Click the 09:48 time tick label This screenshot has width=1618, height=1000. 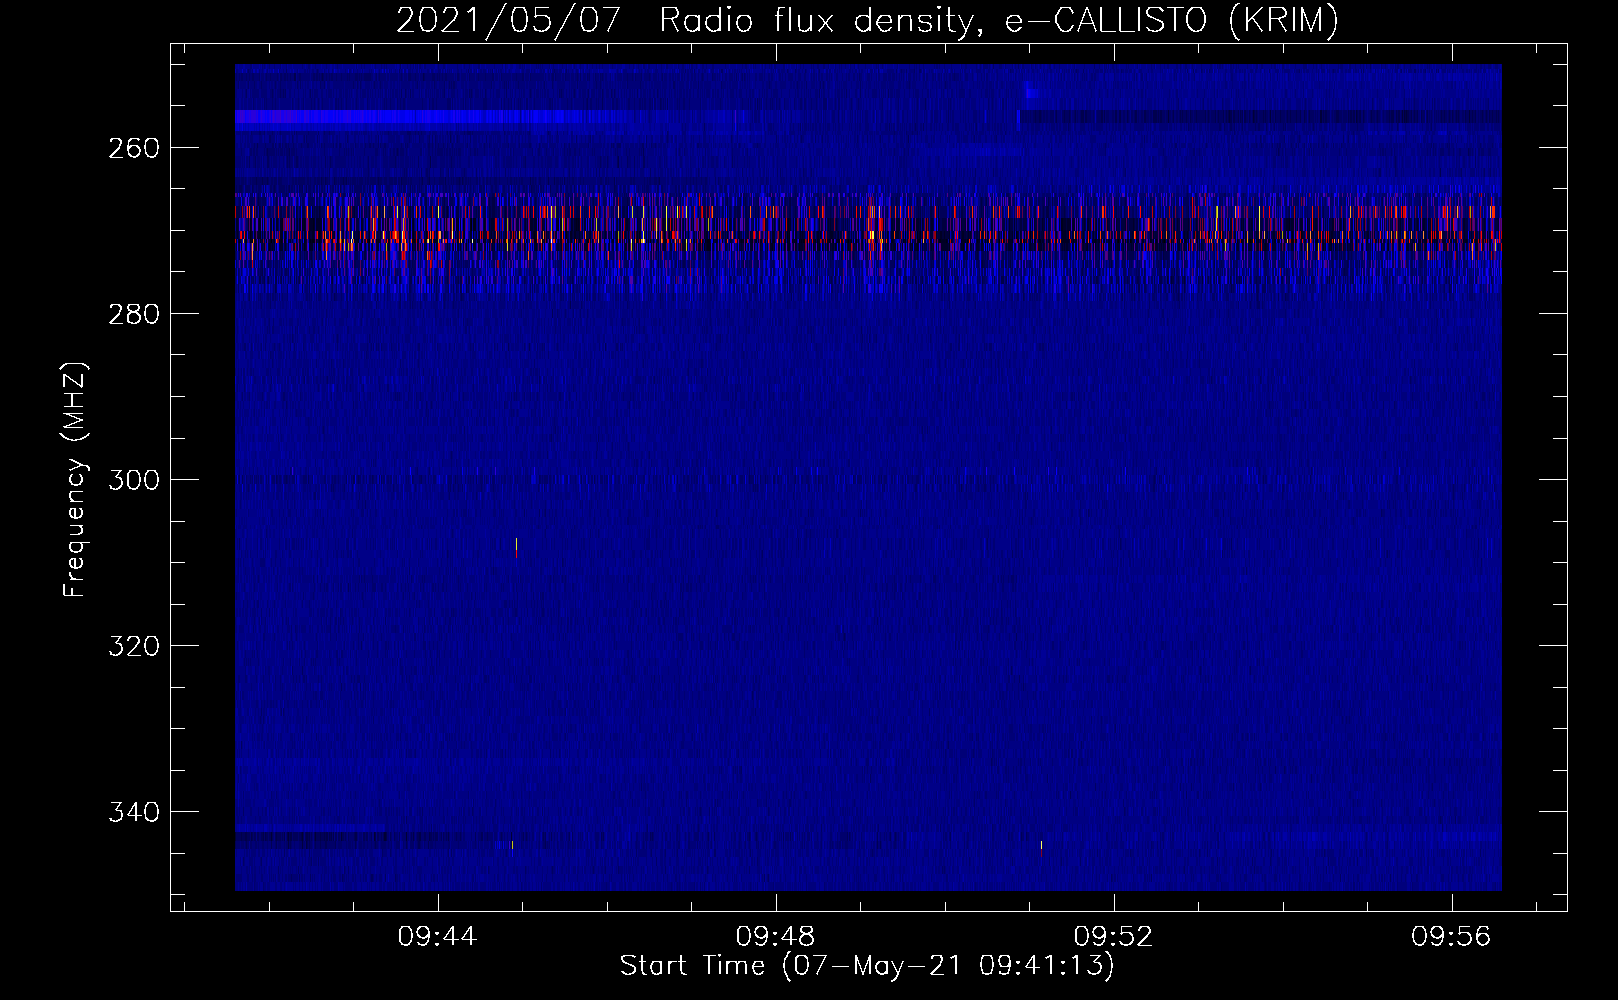775,937
